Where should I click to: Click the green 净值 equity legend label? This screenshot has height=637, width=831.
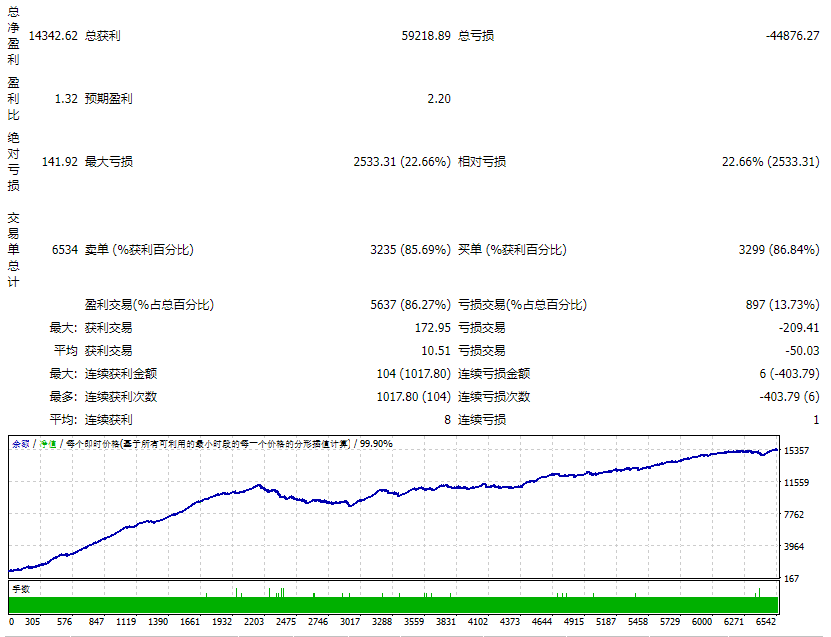pyautogui.click(x=47, y=443)
